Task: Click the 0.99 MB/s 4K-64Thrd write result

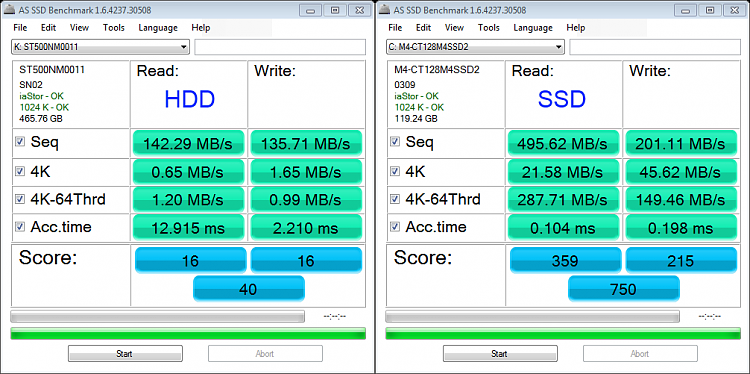Action: tap(306, 199)
